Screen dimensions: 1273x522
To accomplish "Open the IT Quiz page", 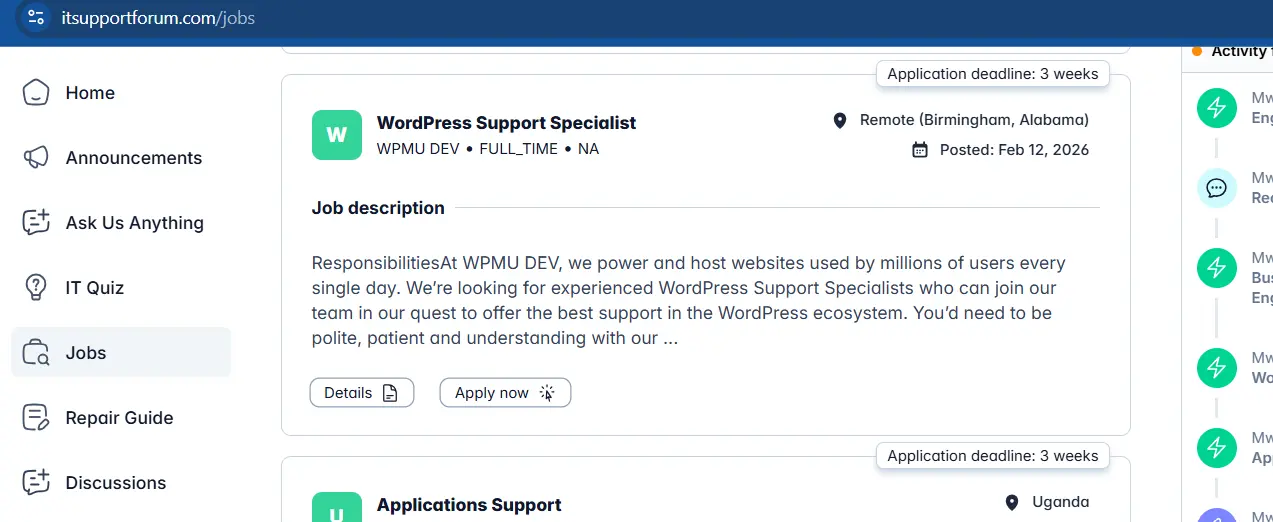I will coord(94,288).
